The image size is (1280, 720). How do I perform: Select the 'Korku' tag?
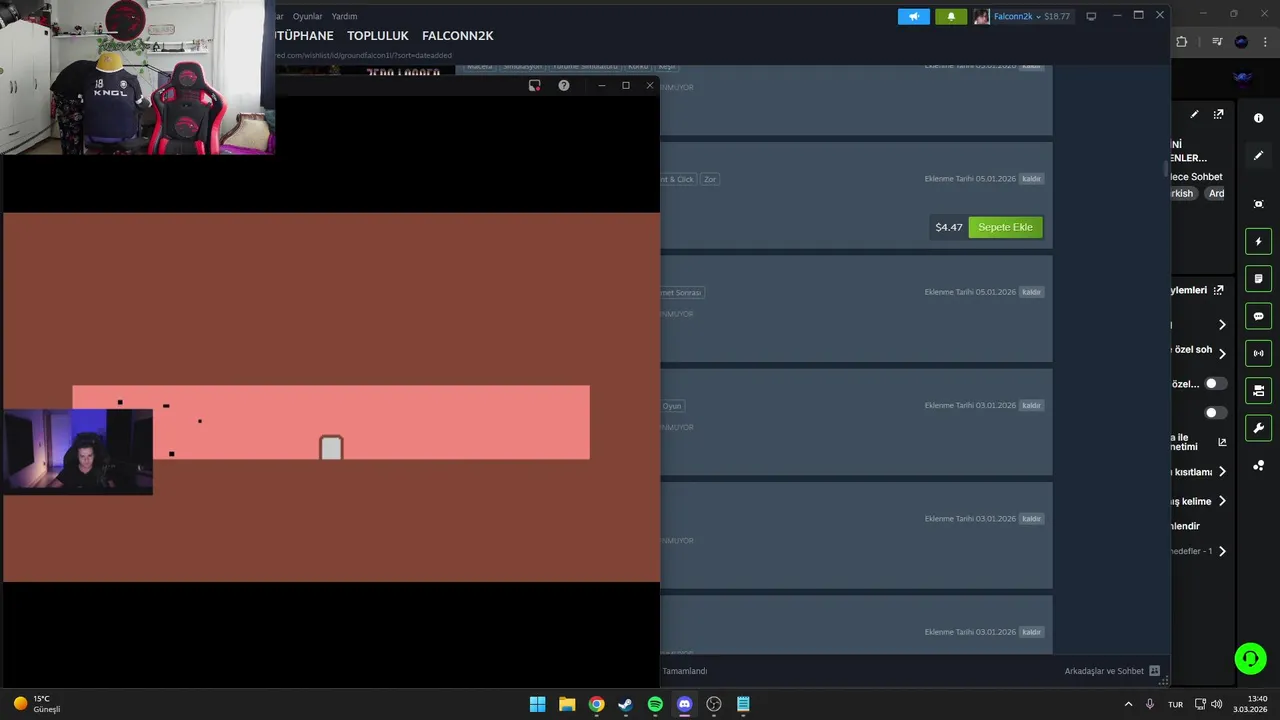point(638,66)
